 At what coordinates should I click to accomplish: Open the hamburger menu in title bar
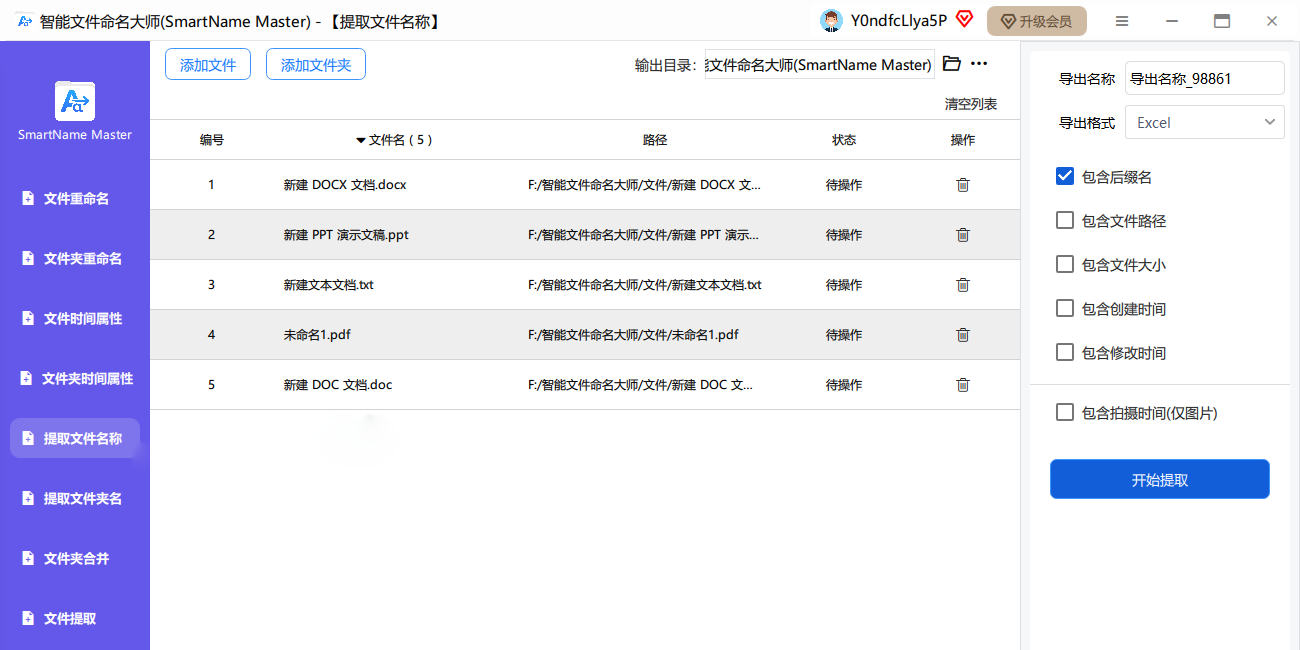(1122, 21)
